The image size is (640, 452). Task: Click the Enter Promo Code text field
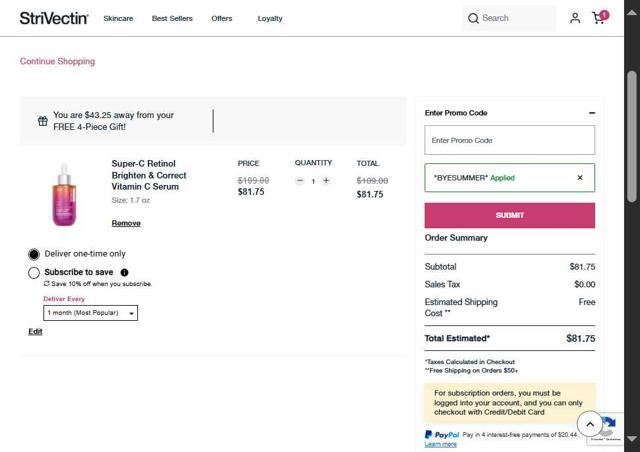(510, 140)
